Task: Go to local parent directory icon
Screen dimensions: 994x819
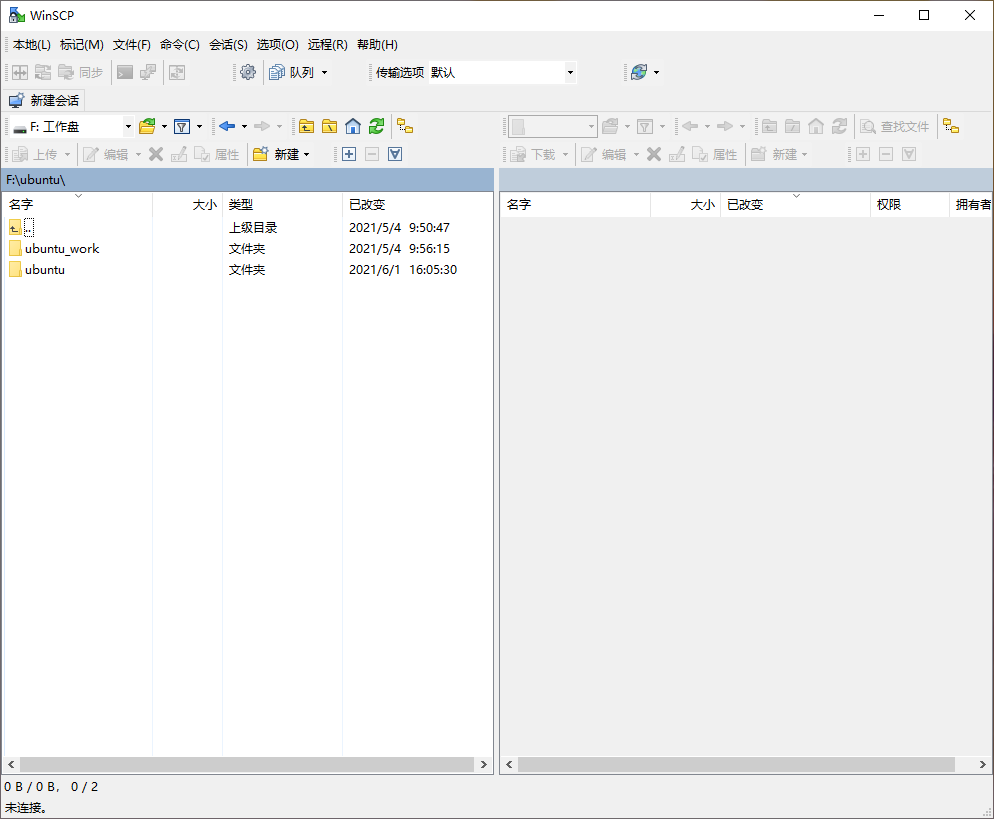Action: (x=306, y=126)
